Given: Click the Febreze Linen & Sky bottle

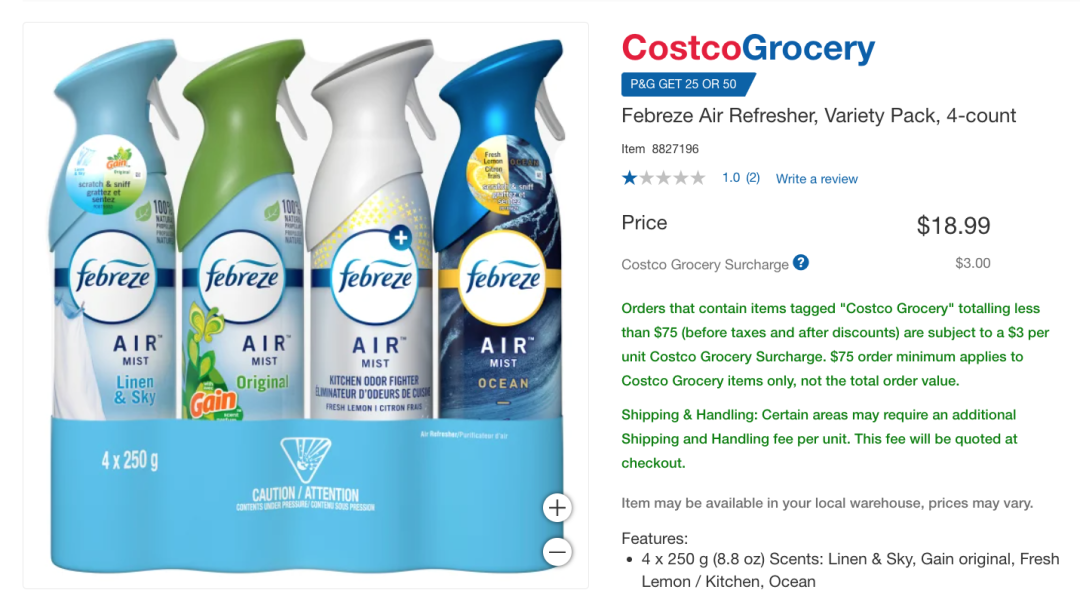Looking at the screenshot, I should (x=114, y=234).
